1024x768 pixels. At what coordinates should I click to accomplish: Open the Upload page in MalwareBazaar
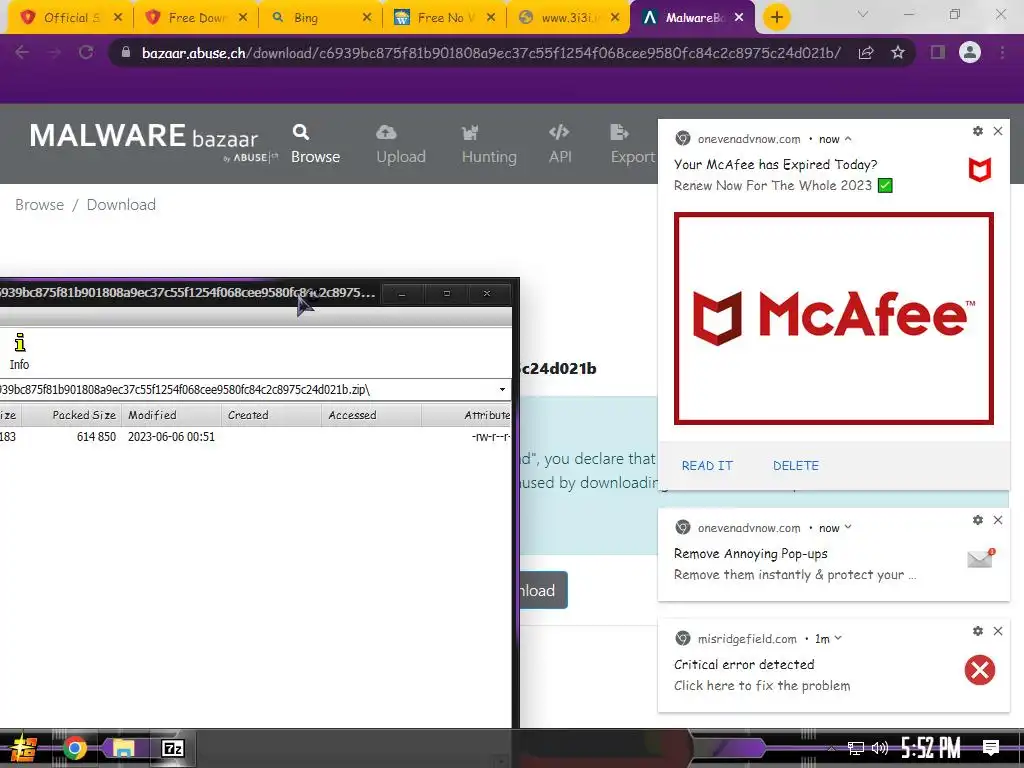400,144
